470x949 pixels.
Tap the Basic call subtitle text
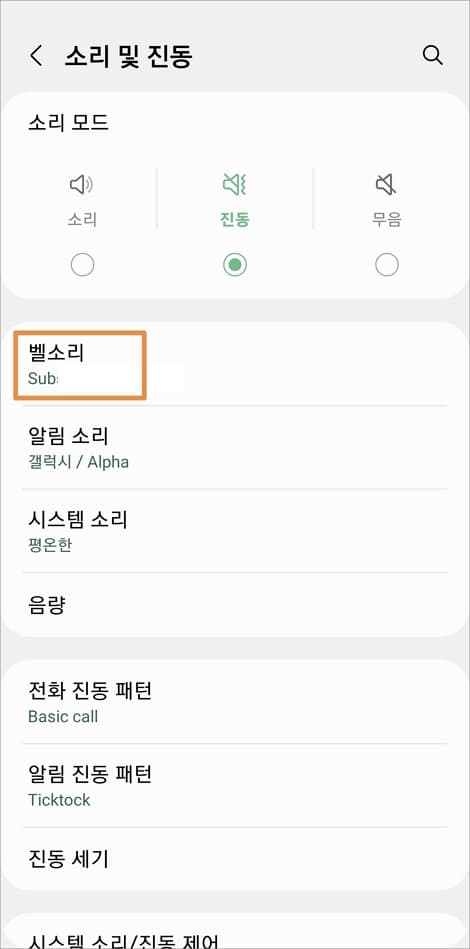[x=63, y=717]
